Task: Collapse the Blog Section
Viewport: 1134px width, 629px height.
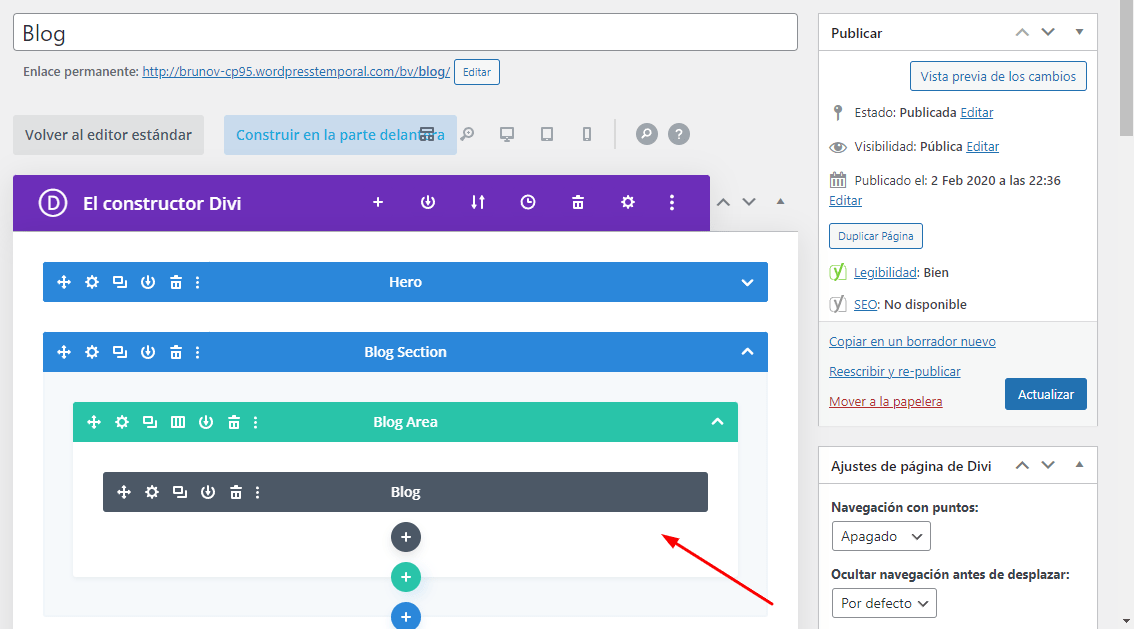Action: tap(747, 352)
